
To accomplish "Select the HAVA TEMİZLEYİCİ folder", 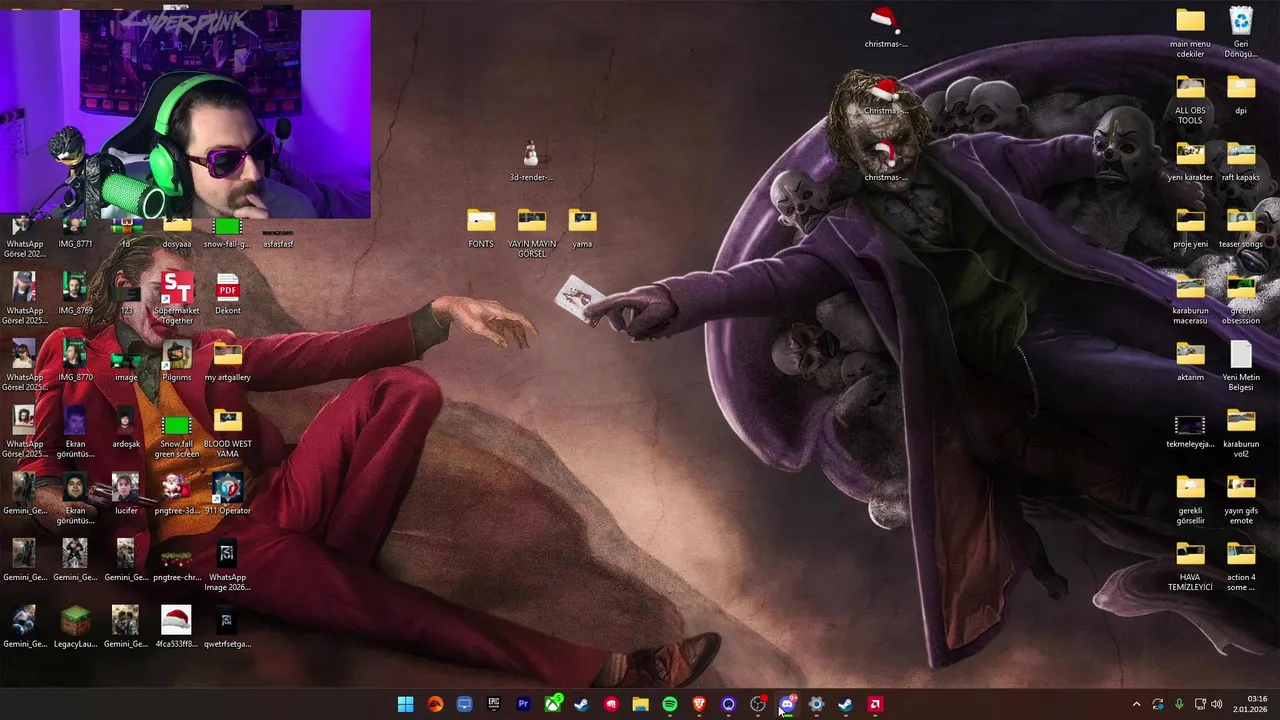I will tap(1190, 566).
